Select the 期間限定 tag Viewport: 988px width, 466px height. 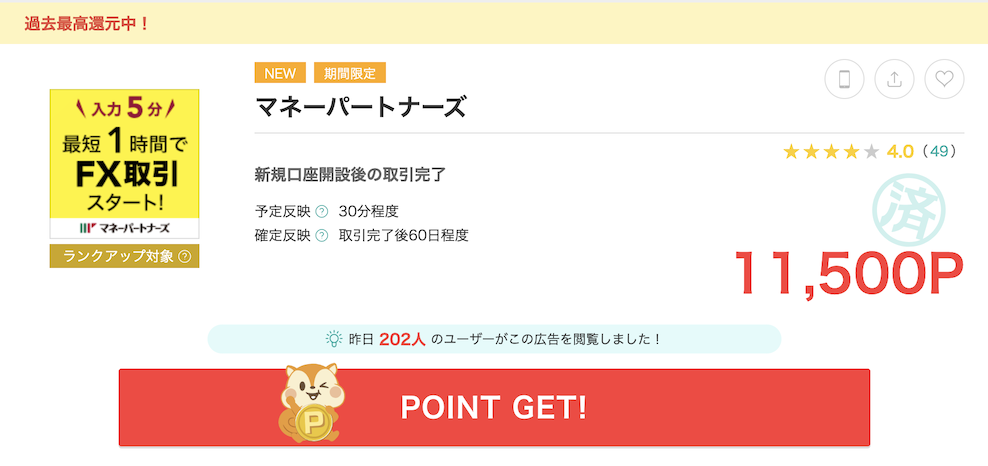(350, 73)
